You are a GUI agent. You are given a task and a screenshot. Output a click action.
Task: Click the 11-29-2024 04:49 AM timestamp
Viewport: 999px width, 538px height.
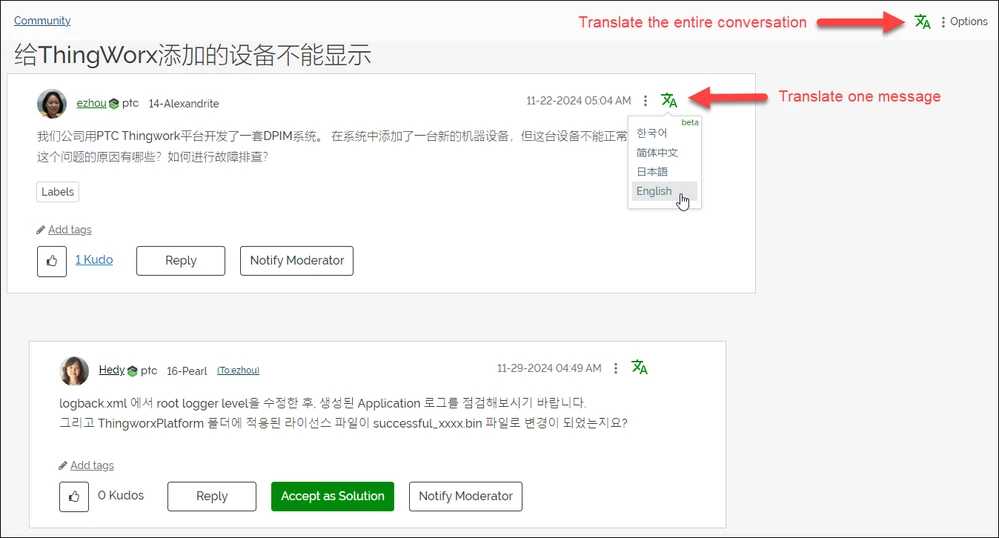[549, 368]
